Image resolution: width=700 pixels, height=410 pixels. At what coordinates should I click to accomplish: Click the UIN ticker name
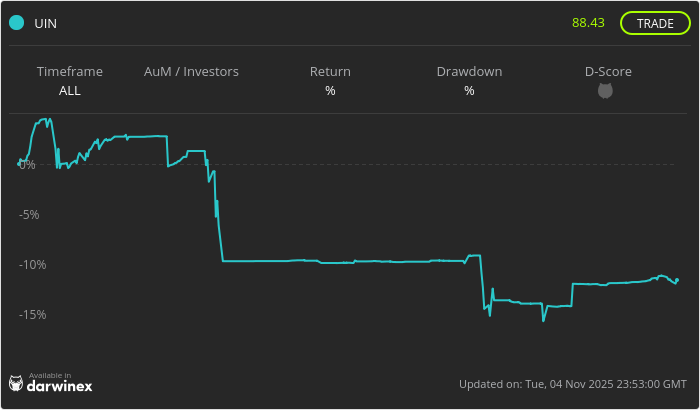(45, 23)
